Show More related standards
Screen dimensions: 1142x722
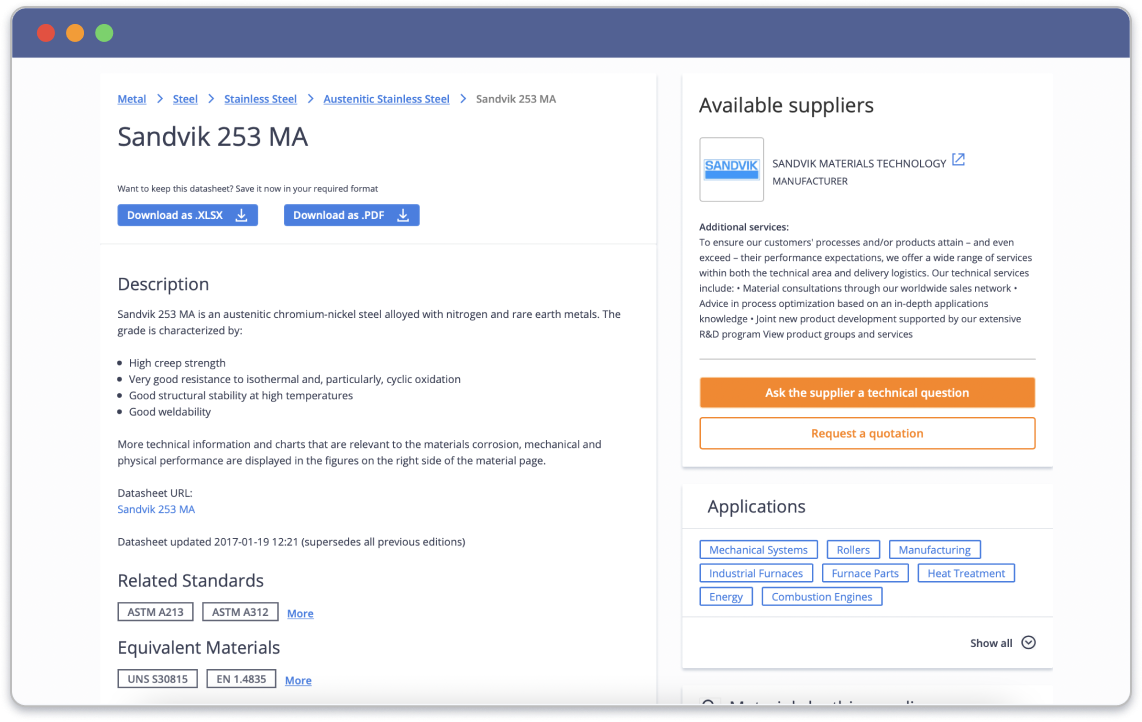point(300,614)
